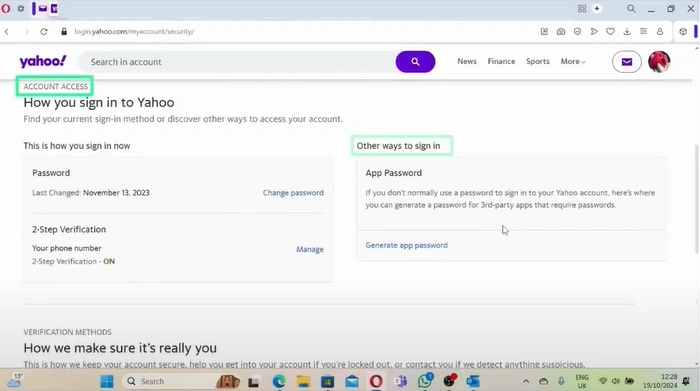Screen dimensions: 700x391
Task: Open the browser profile person icon
Action: coord(660,32)
